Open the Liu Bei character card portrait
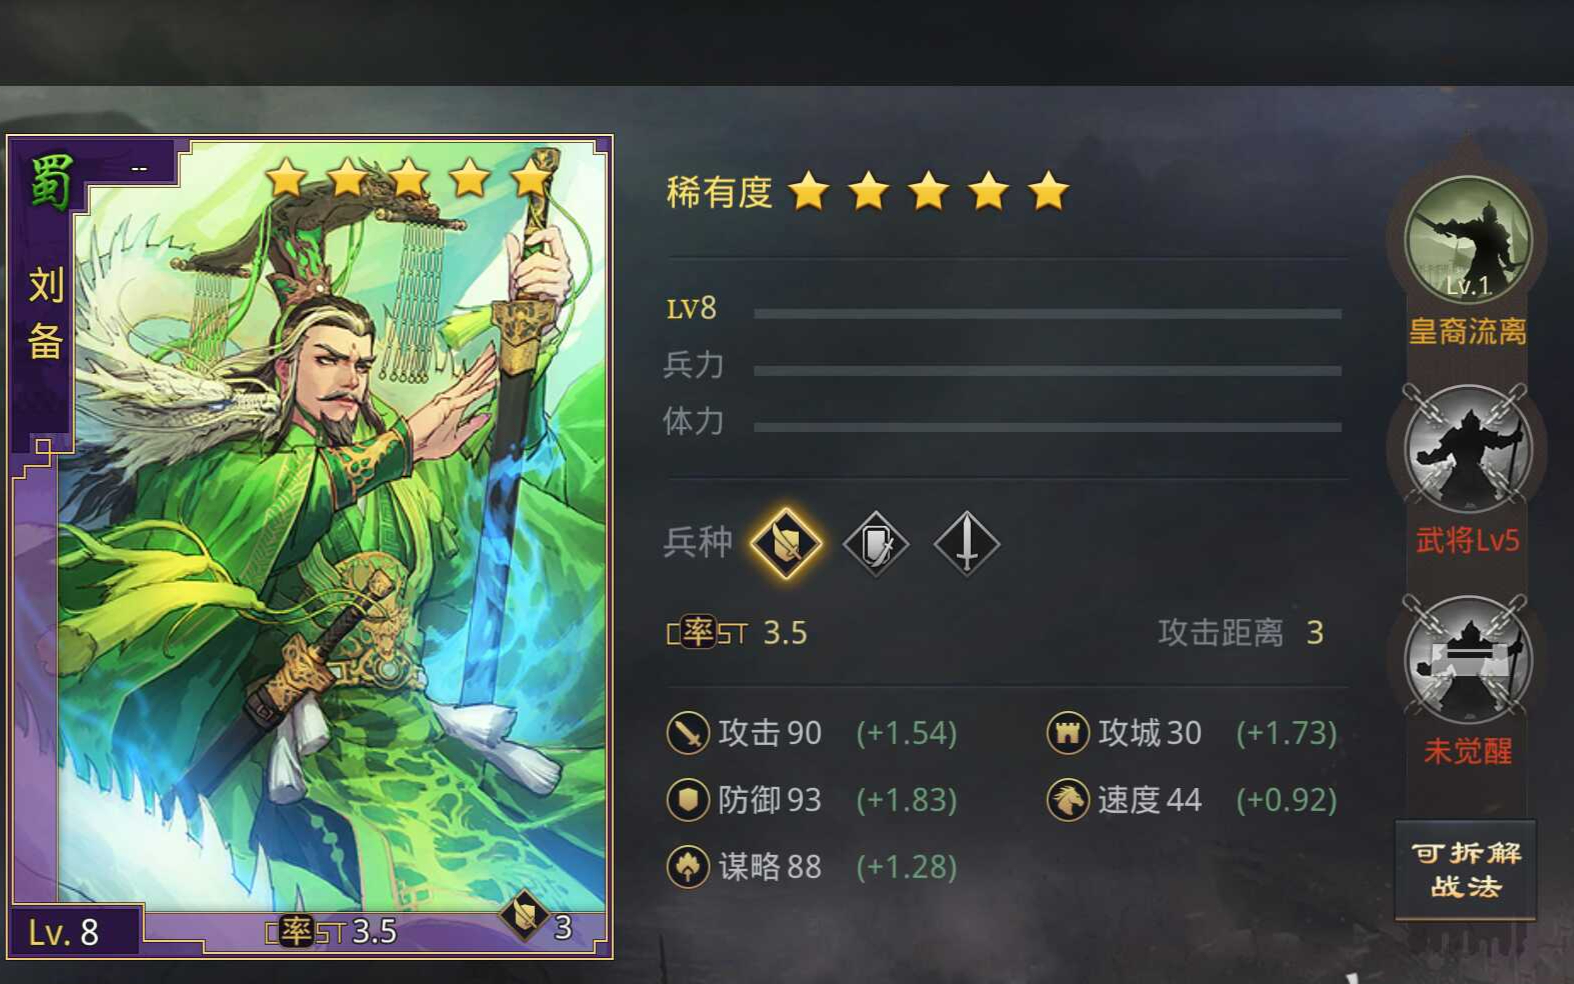This screenshot has height=984, width=1574. (x=310, y=547)
